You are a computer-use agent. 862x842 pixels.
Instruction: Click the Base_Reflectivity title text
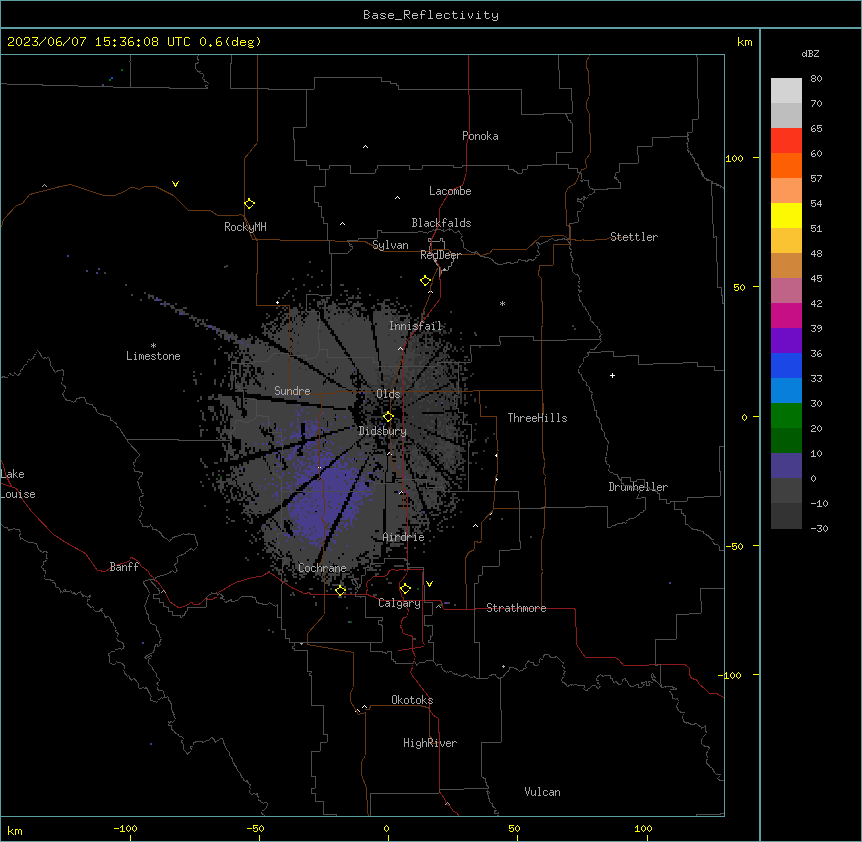431,15
